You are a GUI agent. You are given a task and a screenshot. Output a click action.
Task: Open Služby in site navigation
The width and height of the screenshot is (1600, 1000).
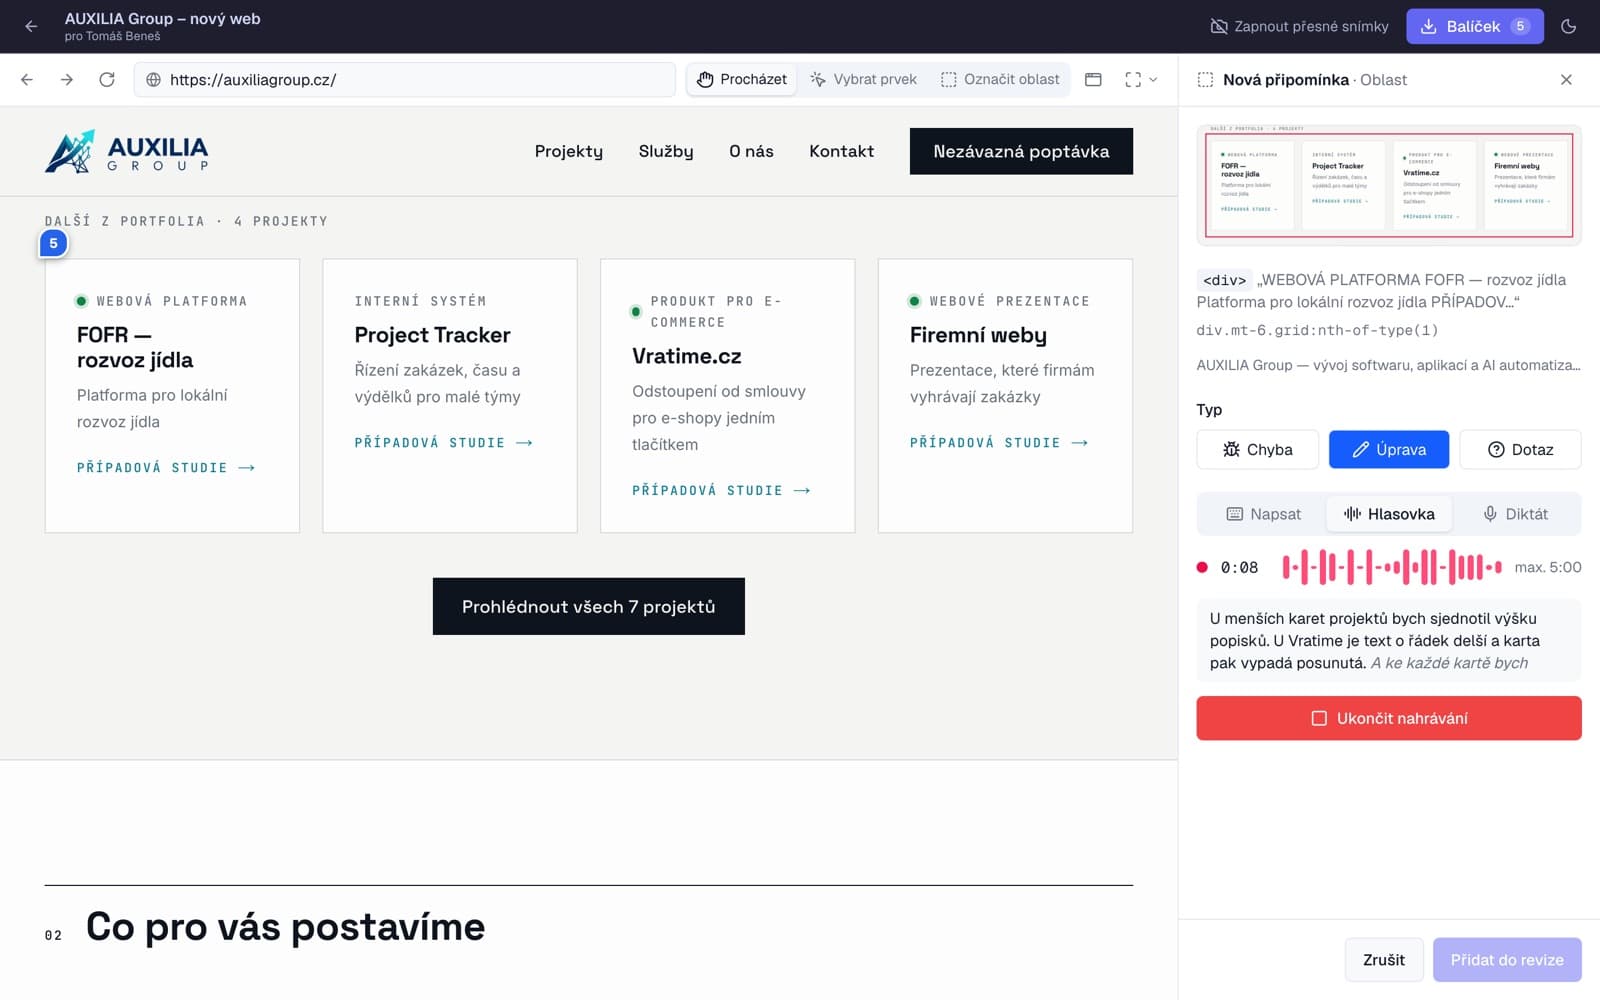point(666,152)
